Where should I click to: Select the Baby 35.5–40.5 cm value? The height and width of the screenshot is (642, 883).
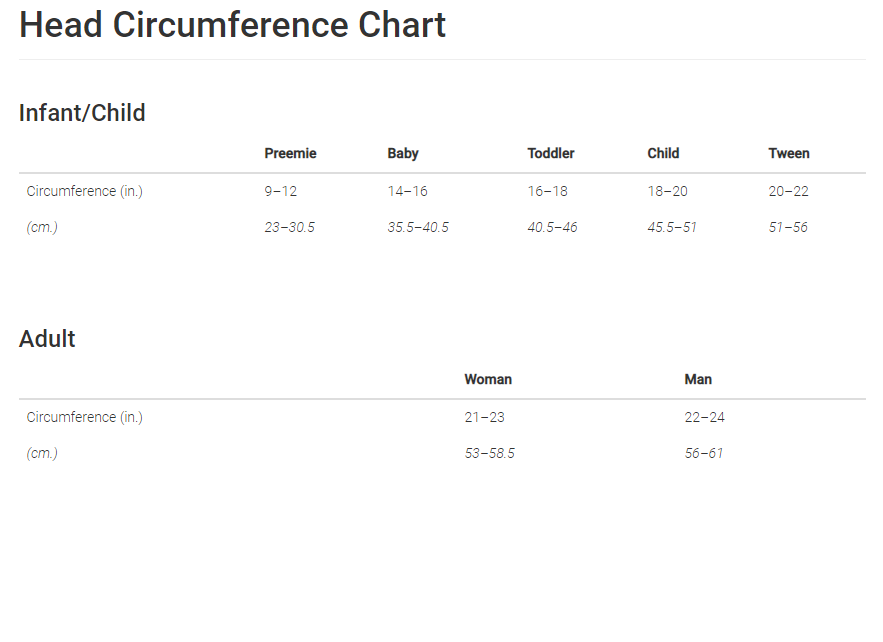pyautogui.click(x=418, y=227)
